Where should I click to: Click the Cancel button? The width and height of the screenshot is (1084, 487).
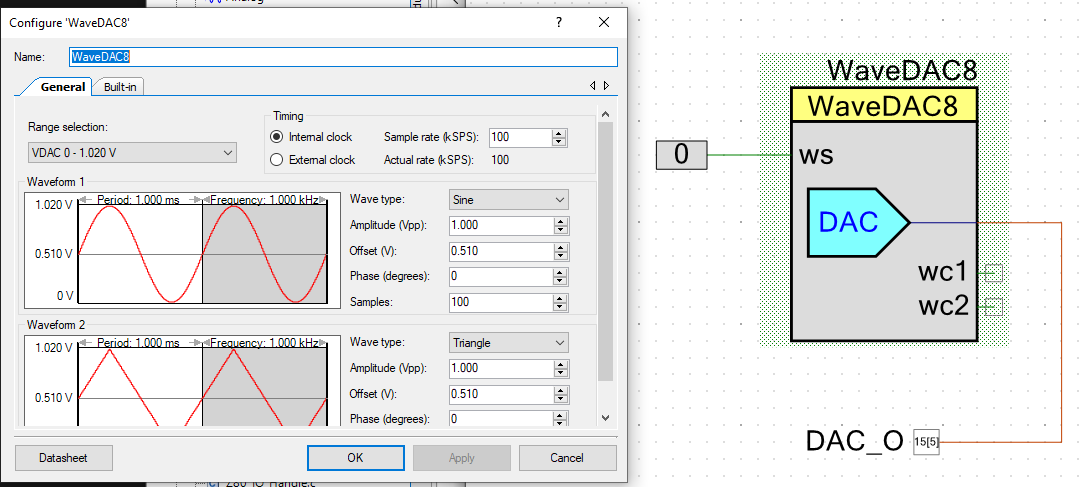566,458
